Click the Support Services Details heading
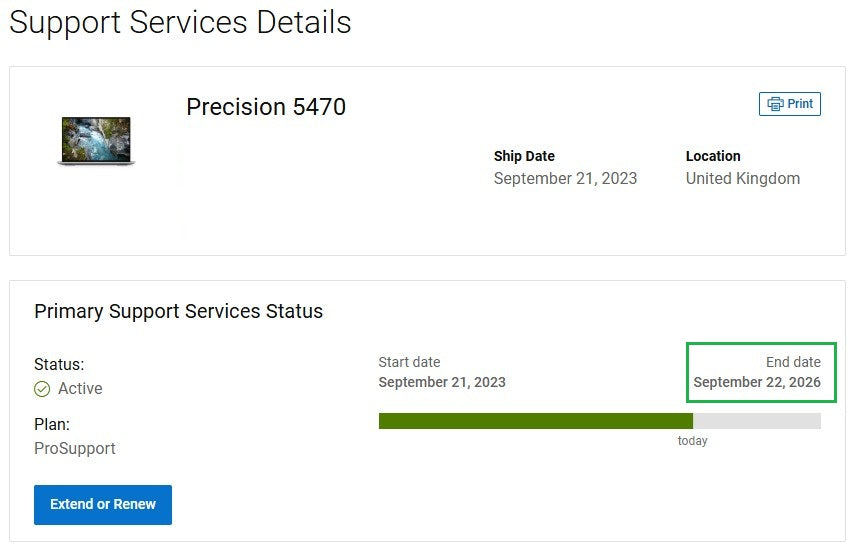This screenshot has width=861, height=552. [x=180, y=22]
